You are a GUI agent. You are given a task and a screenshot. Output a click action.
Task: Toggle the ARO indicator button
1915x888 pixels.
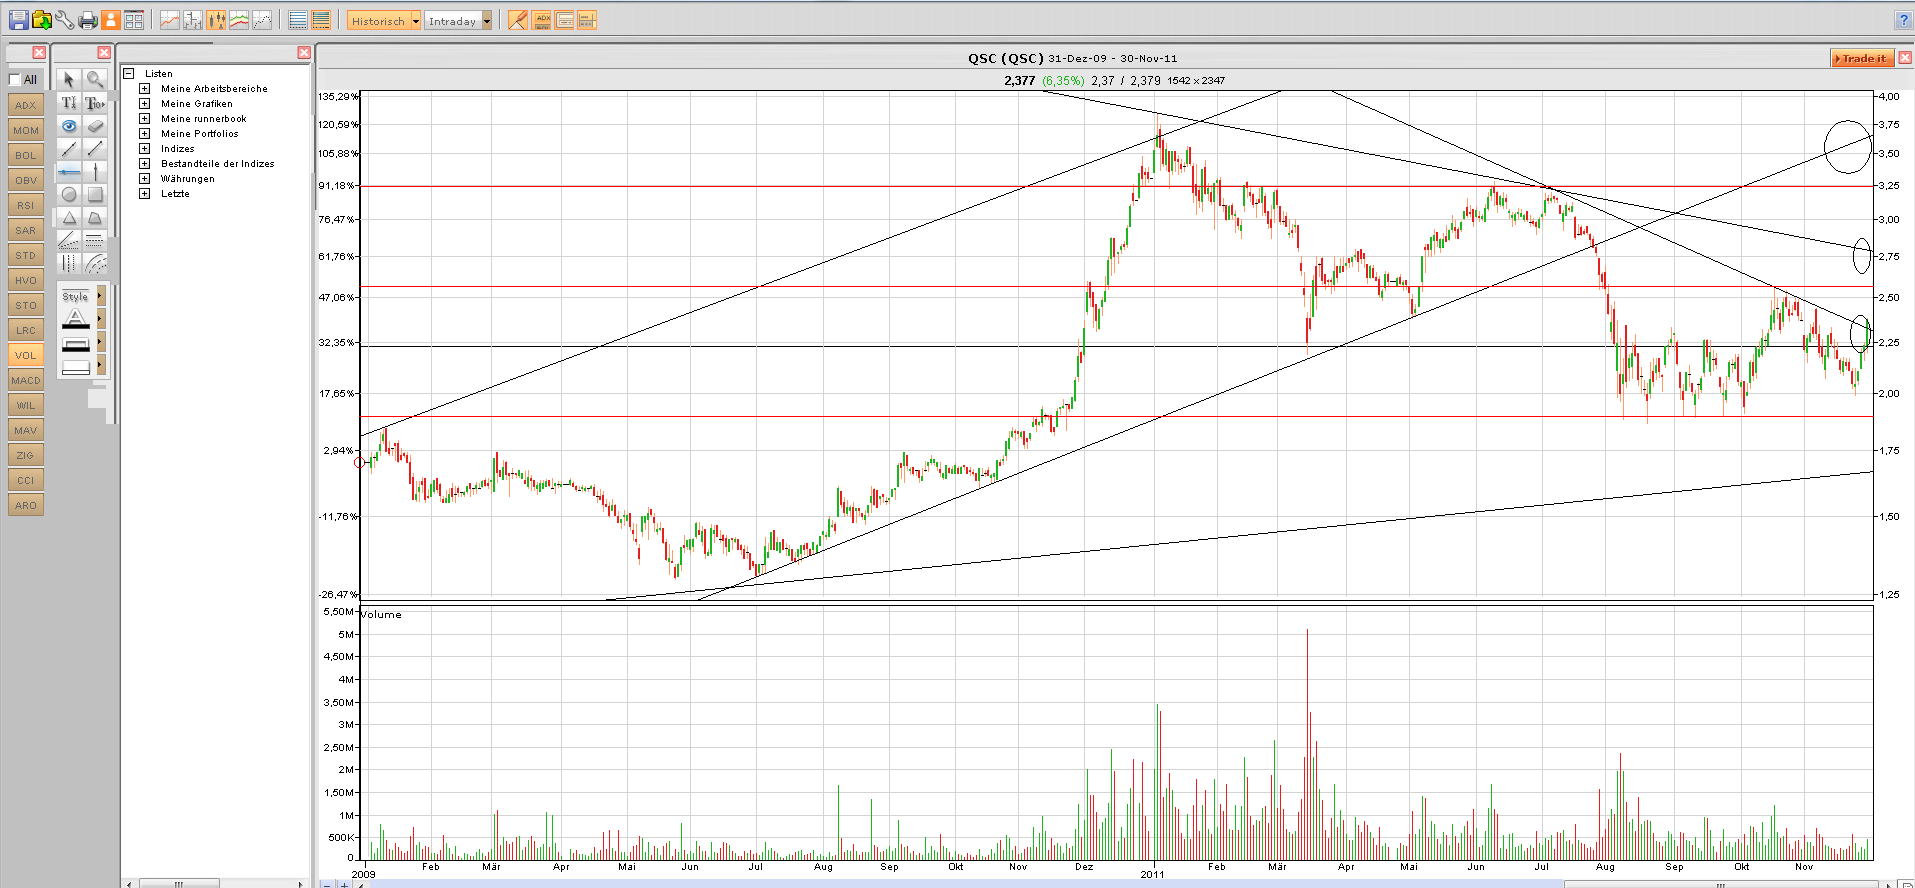click(x=25, y=505)
